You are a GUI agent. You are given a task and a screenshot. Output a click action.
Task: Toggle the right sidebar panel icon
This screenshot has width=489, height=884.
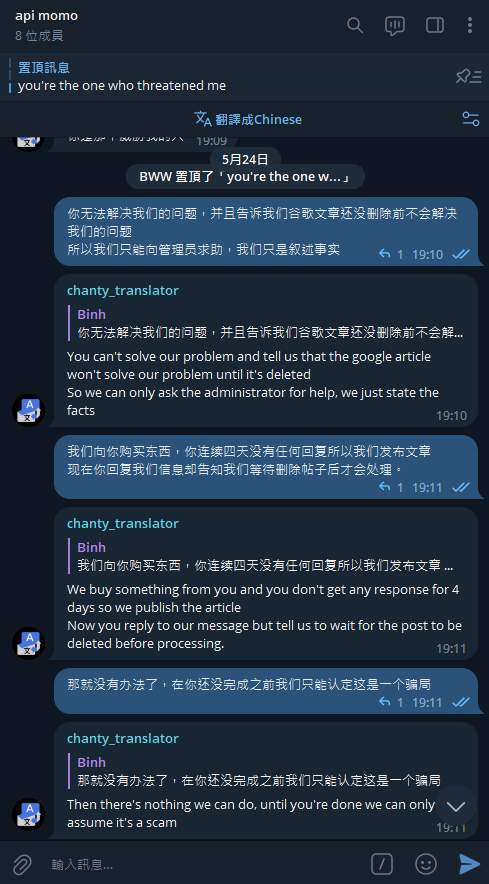pos(435,25)
